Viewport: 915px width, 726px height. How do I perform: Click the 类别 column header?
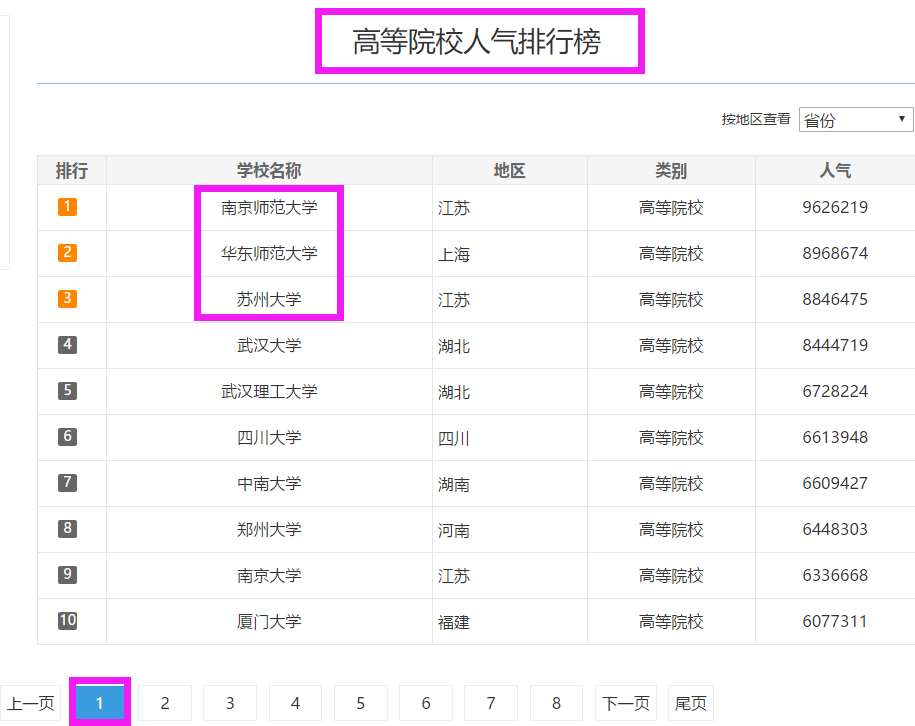[x=671, y=170]
